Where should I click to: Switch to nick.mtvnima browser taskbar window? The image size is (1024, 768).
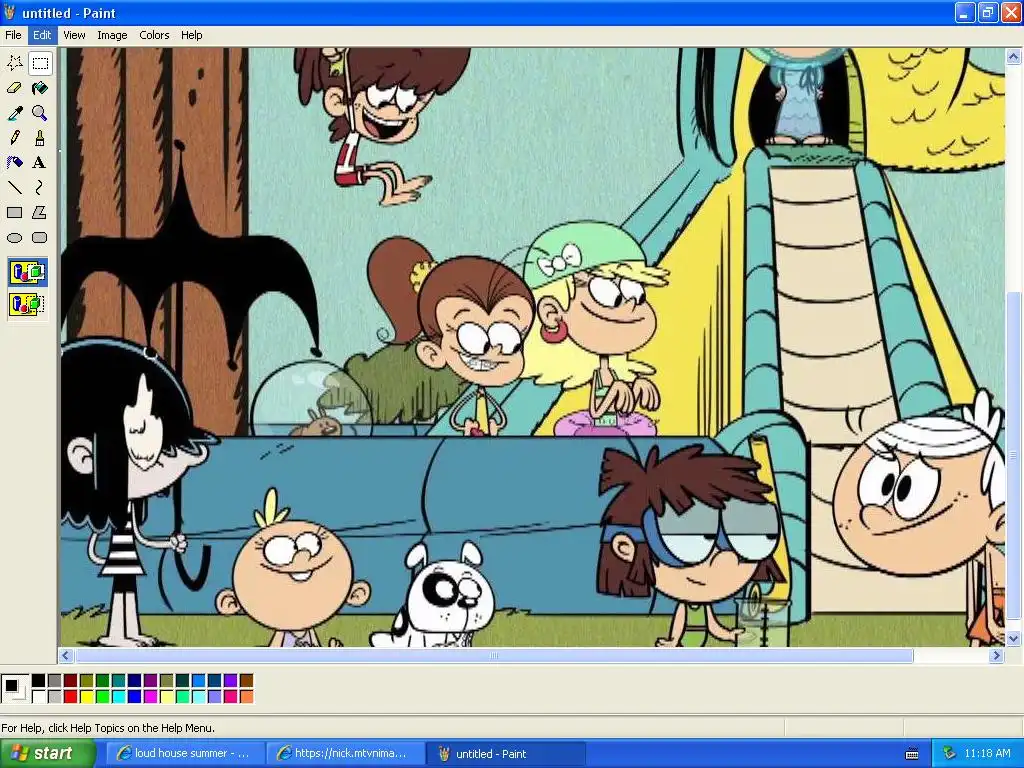[345, 754]
